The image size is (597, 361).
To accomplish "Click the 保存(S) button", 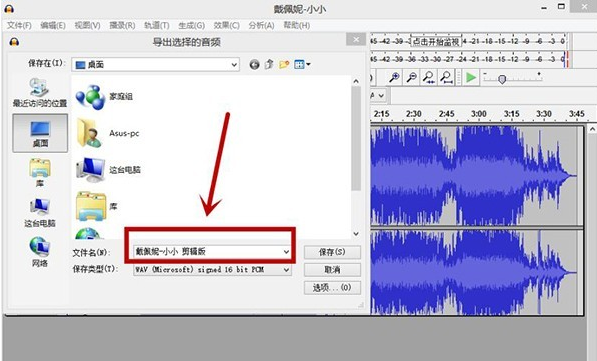I will coord(332,252).
